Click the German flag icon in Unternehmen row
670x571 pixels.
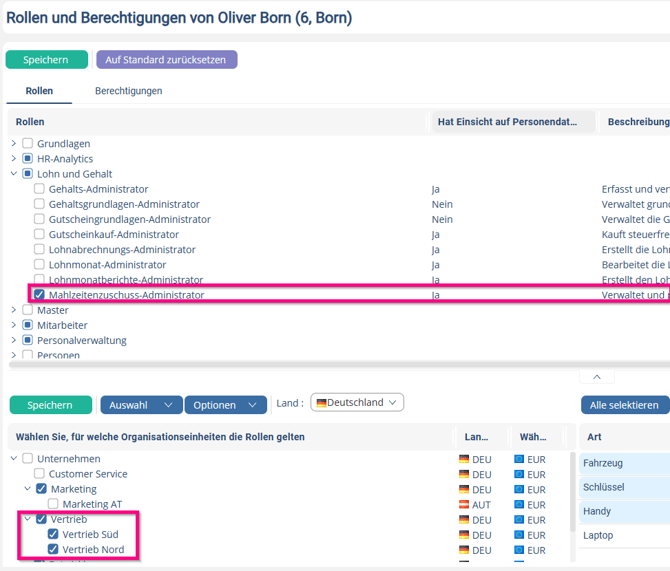click(464, 459)
